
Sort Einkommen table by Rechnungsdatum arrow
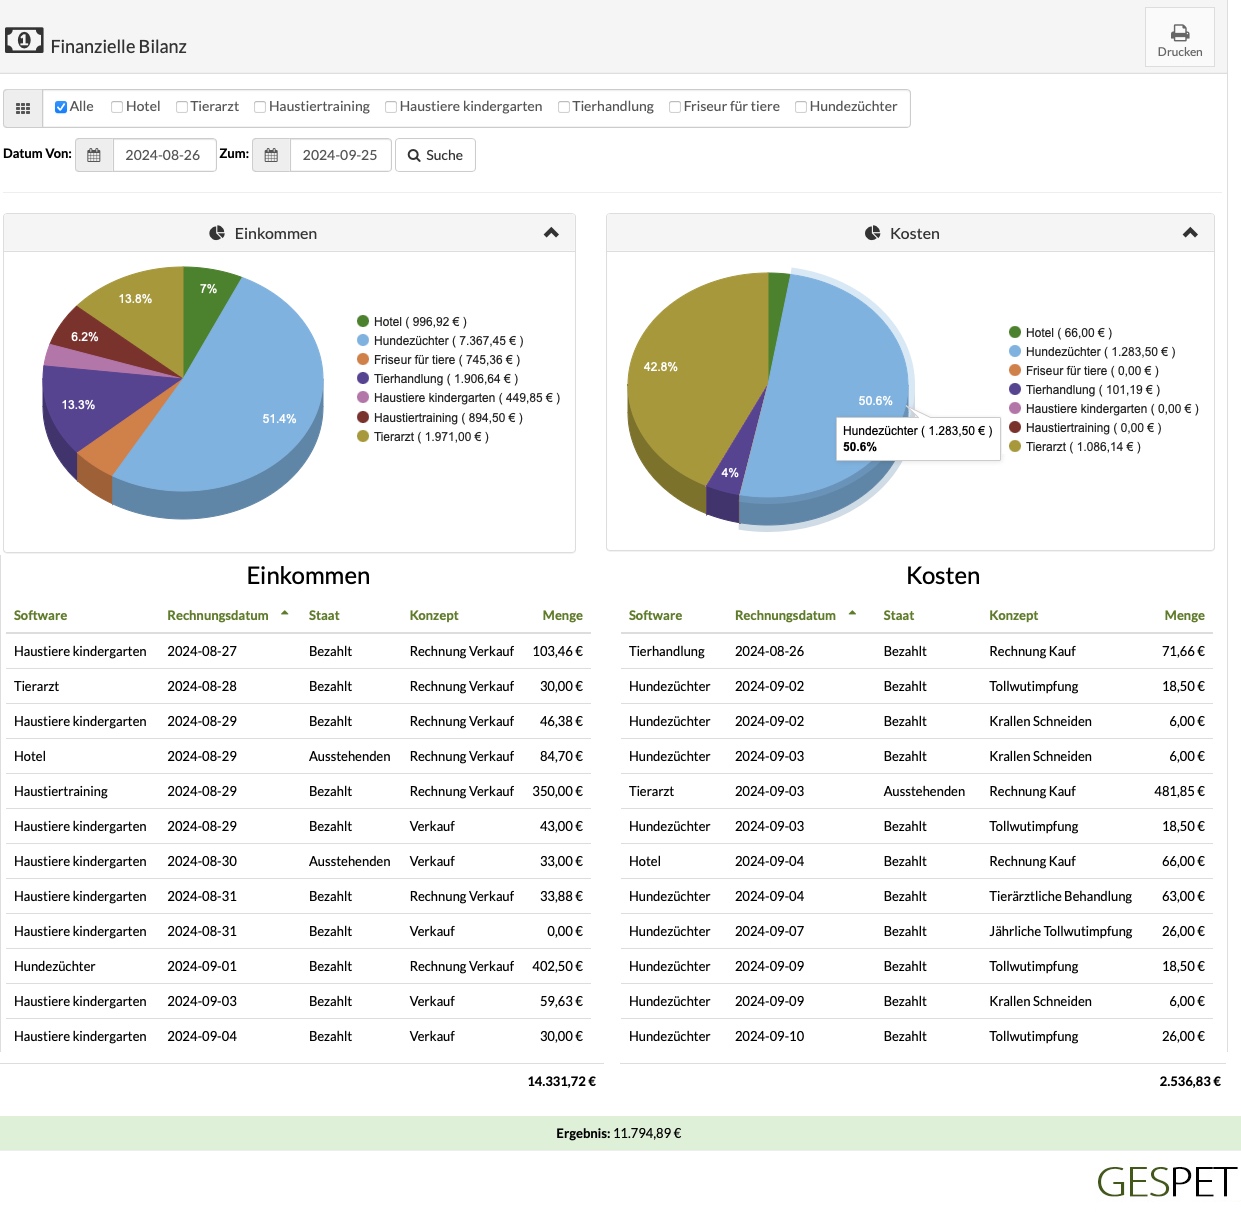coord(285,613)
